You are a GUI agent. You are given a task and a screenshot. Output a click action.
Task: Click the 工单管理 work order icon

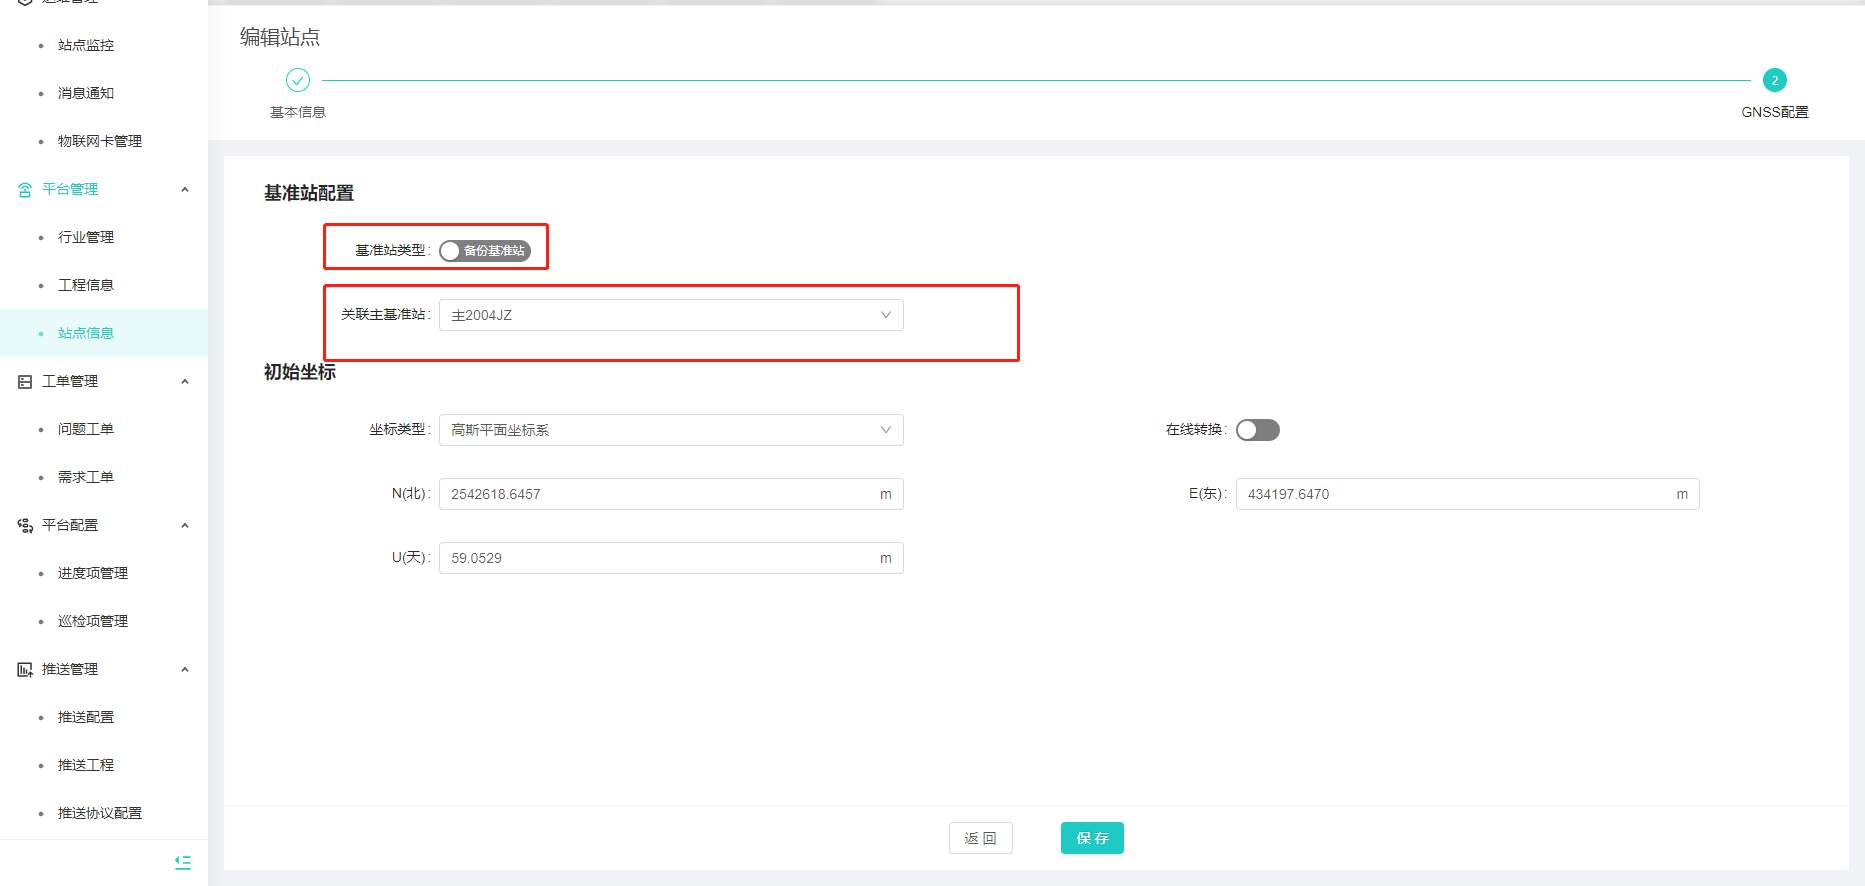(25, 382)
